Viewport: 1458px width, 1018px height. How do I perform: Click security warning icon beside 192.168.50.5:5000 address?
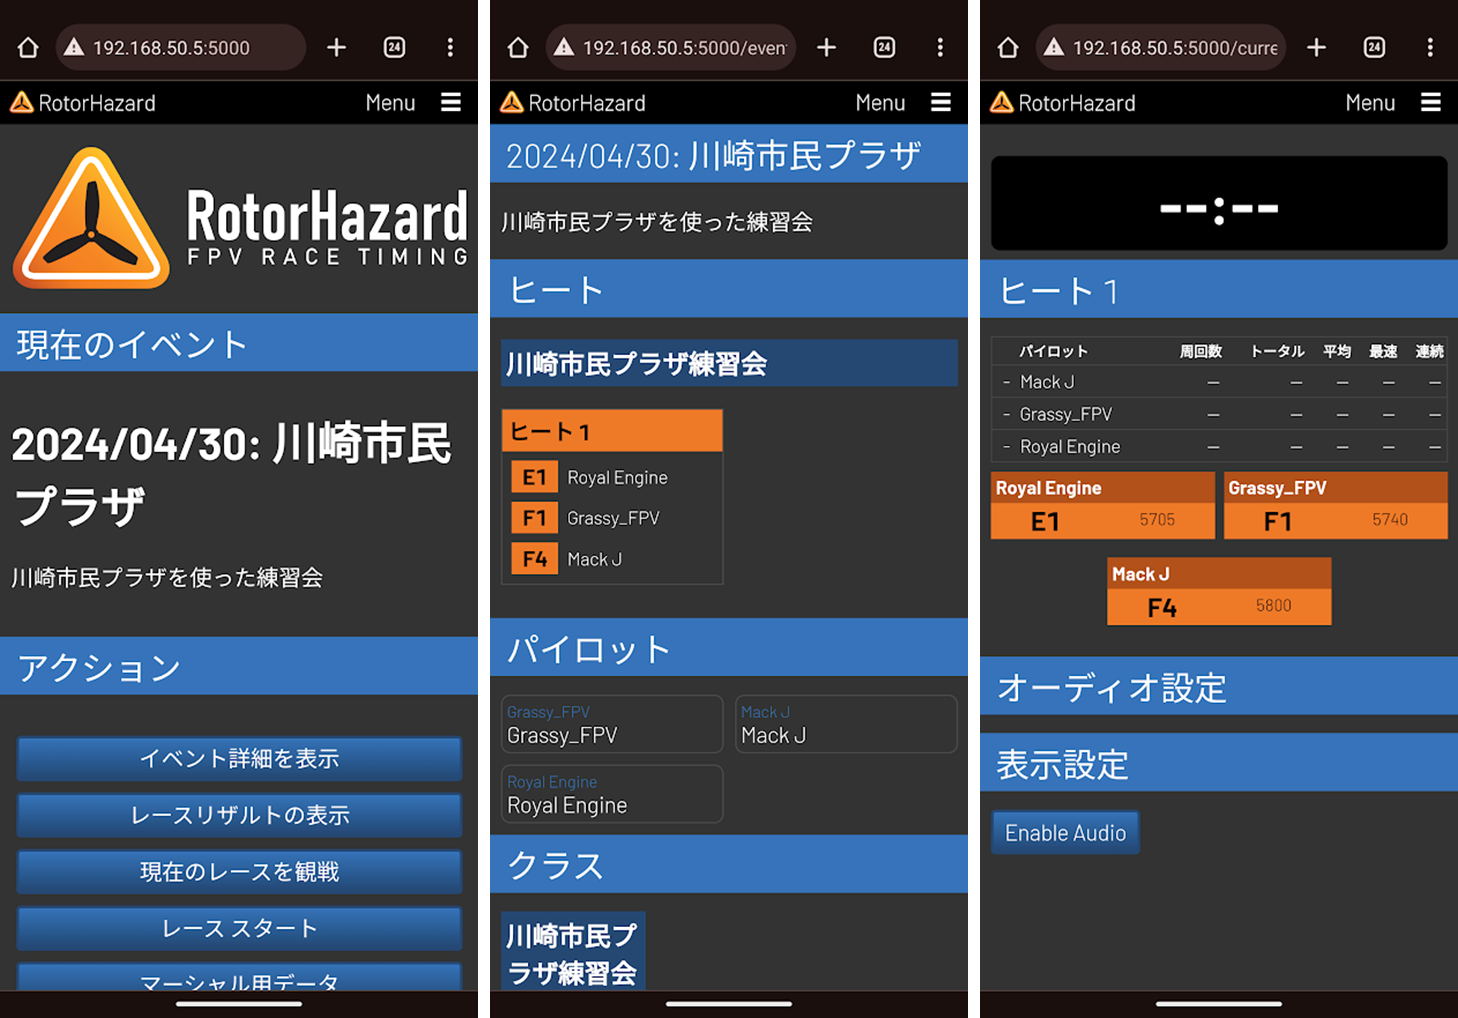(74, 47)
